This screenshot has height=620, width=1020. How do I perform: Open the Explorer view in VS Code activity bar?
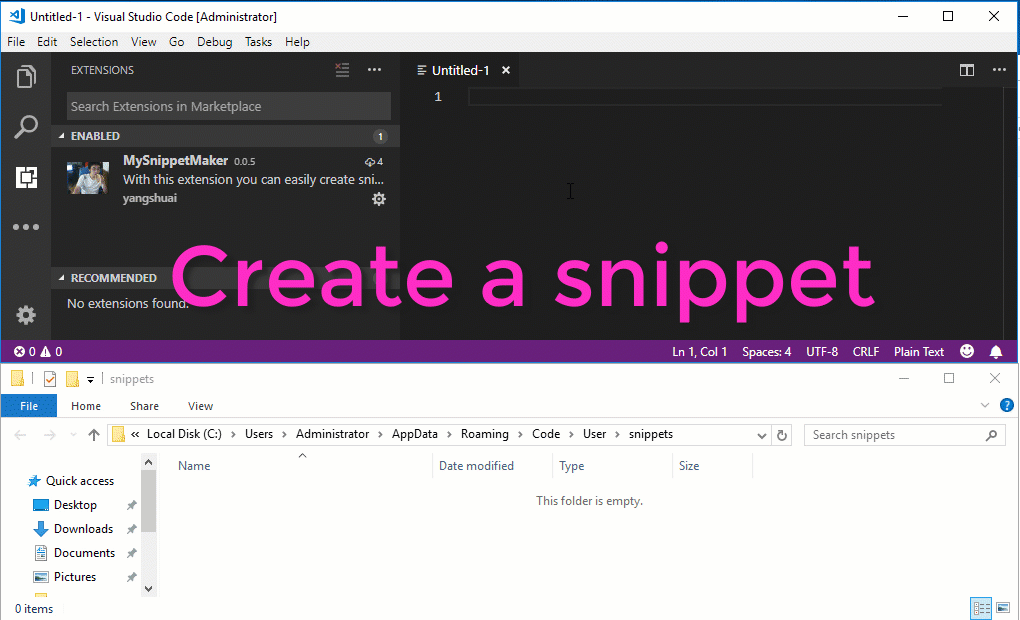pyautogui.click(x=26, y=77)
